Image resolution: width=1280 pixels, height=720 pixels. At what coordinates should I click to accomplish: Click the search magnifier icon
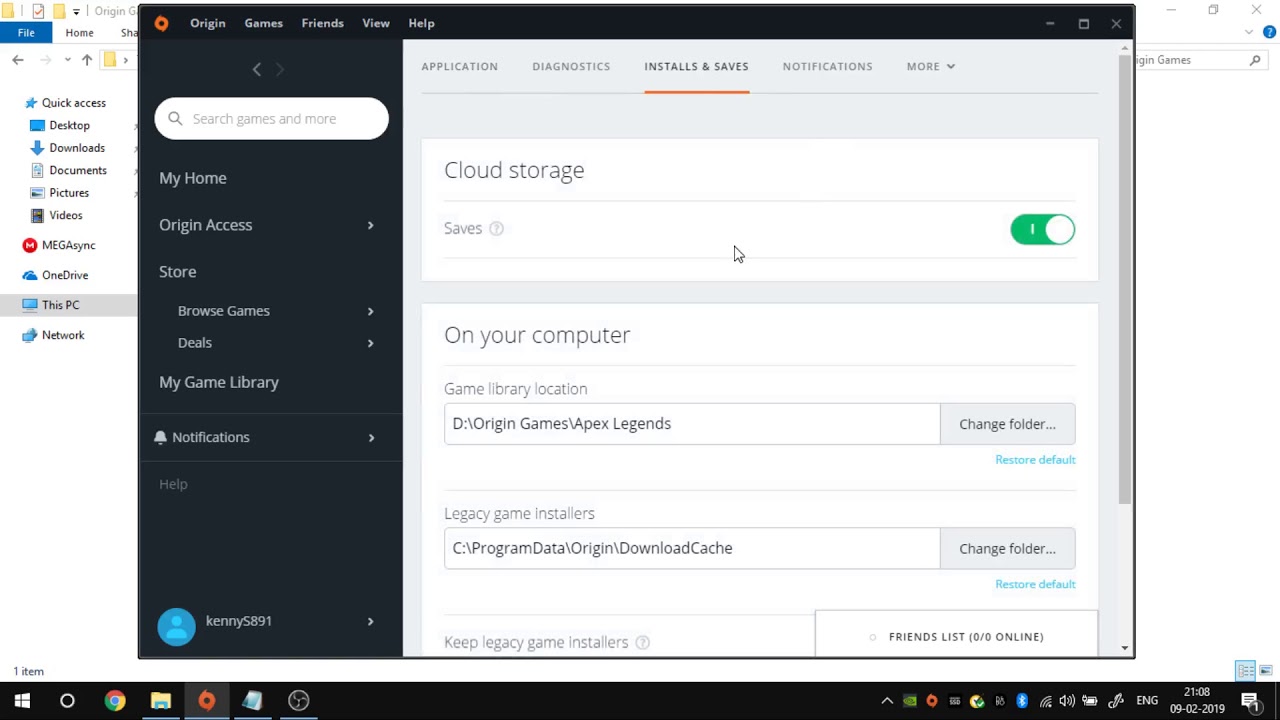pyautogui.click(x=175, y=119)
